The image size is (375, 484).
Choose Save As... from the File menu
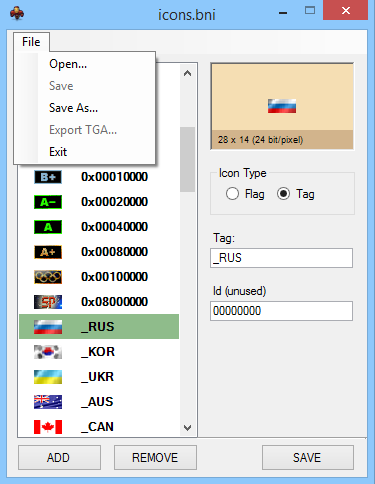pyautogui.click(x=85, y=108)
